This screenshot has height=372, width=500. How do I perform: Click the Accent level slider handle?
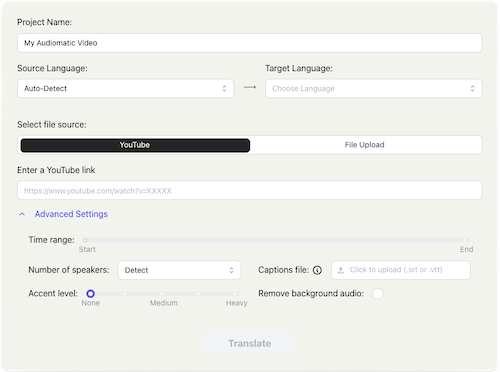90,294
